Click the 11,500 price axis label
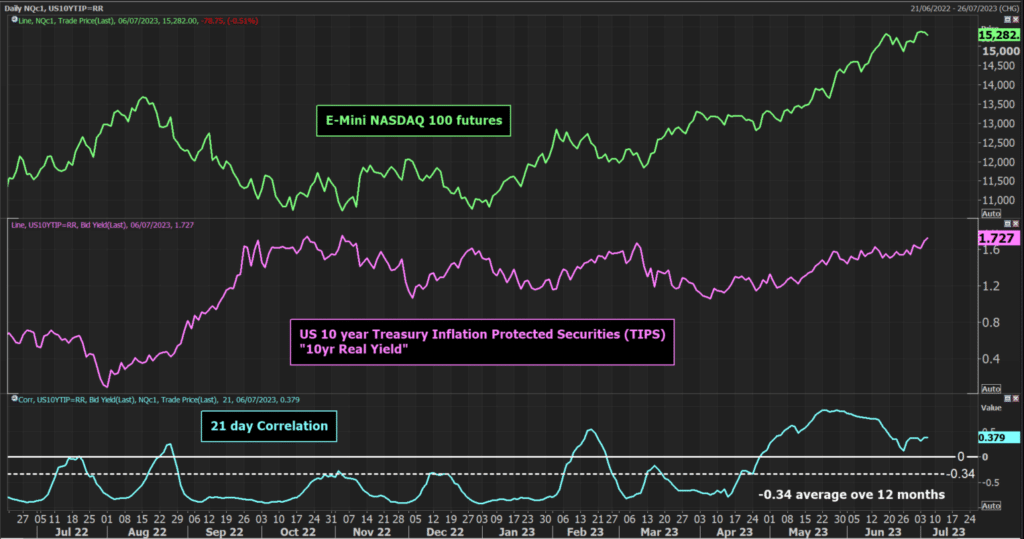The width and height of the screenshot is (1024, 539). (999, 181)
